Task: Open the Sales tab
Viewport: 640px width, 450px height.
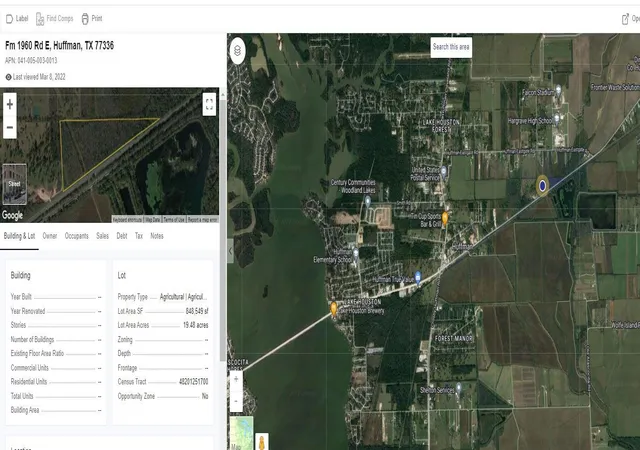Action: pyautogui.click(x=102, y=236)
